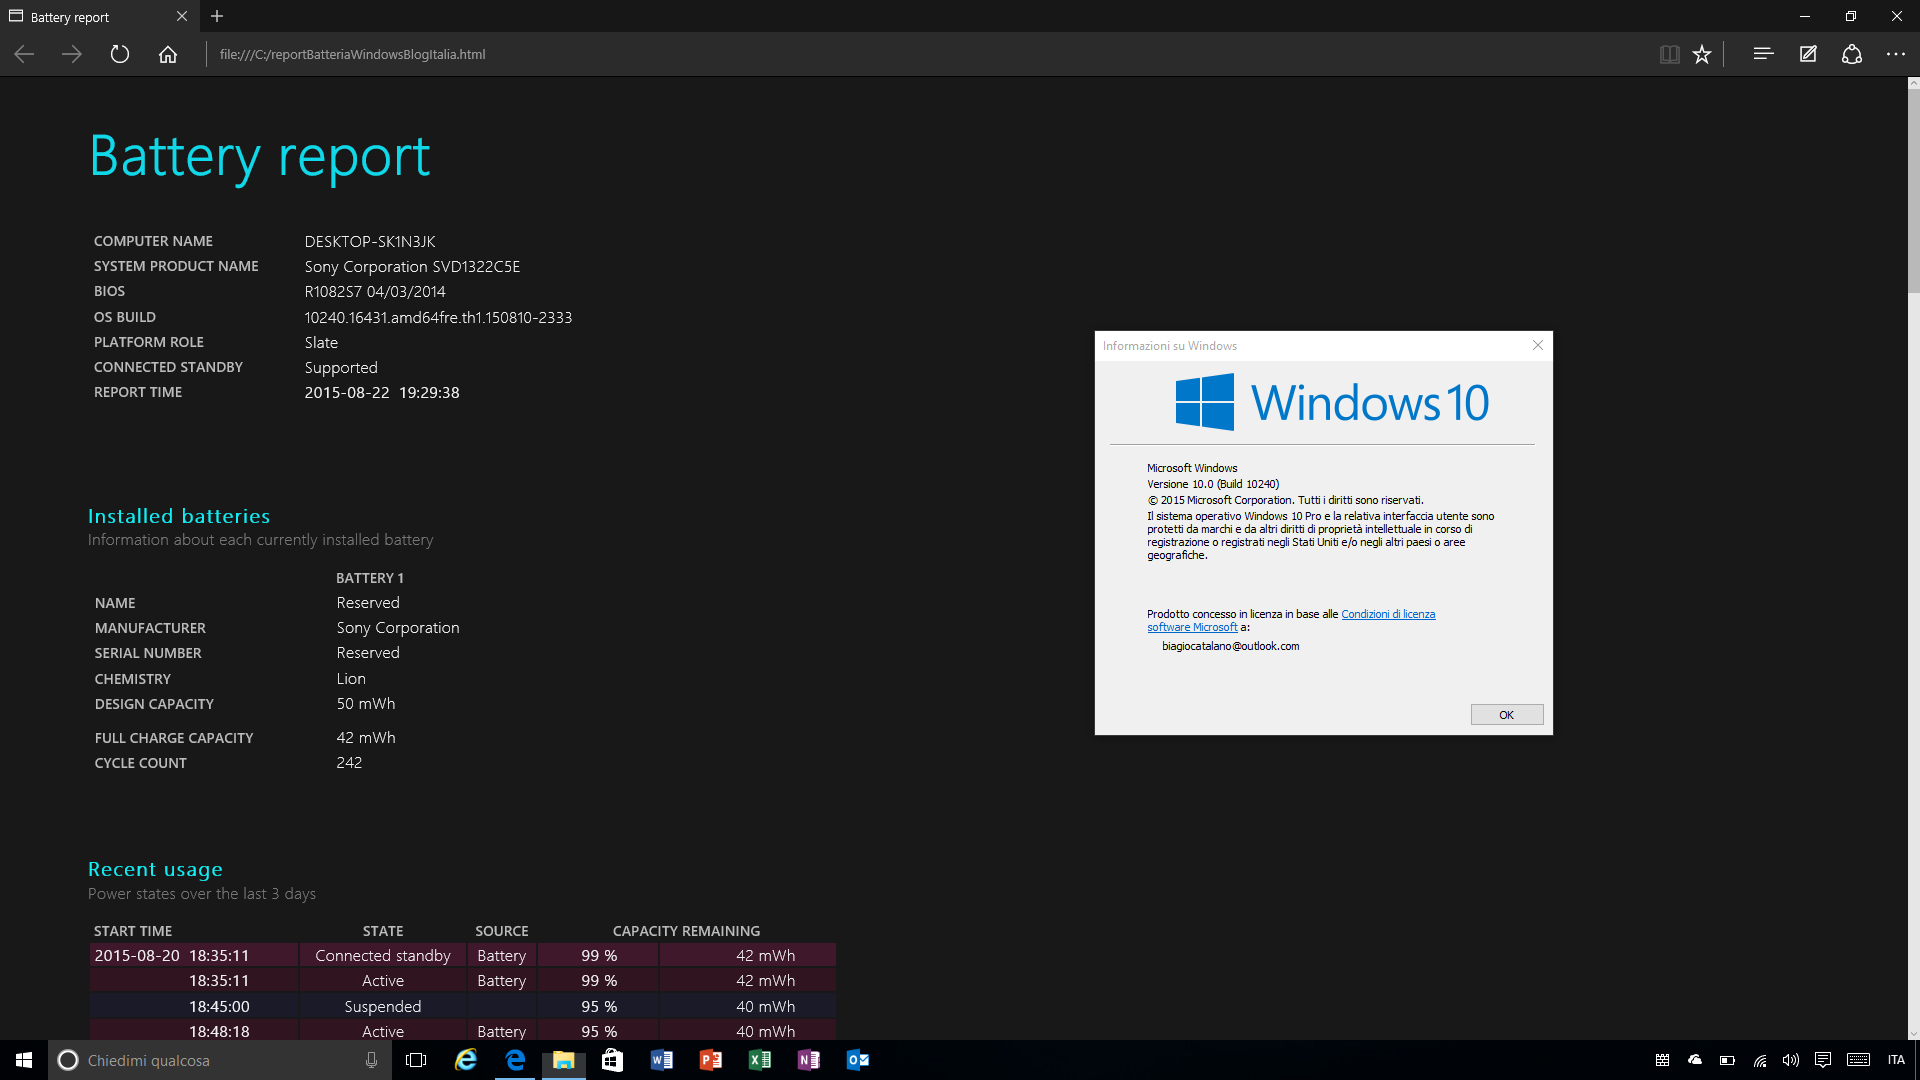Open touch keyboard tray icon
Image resolution: width=1920 pixels, height=1080 pixels.
pos(1859,1060)
